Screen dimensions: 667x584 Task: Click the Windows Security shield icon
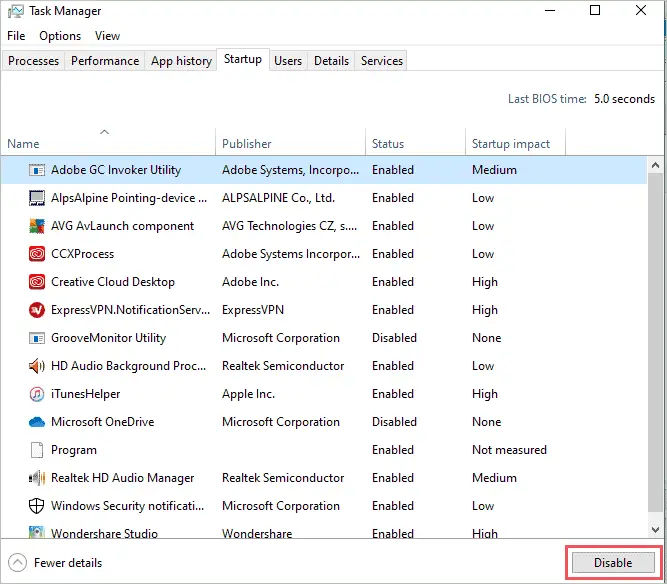tap(37, 506)
